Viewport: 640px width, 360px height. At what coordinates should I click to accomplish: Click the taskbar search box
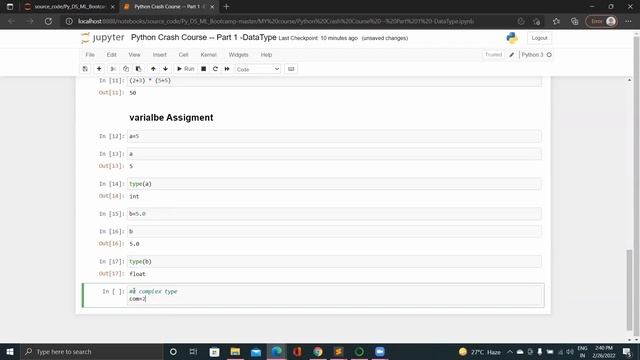coord(91,351)
